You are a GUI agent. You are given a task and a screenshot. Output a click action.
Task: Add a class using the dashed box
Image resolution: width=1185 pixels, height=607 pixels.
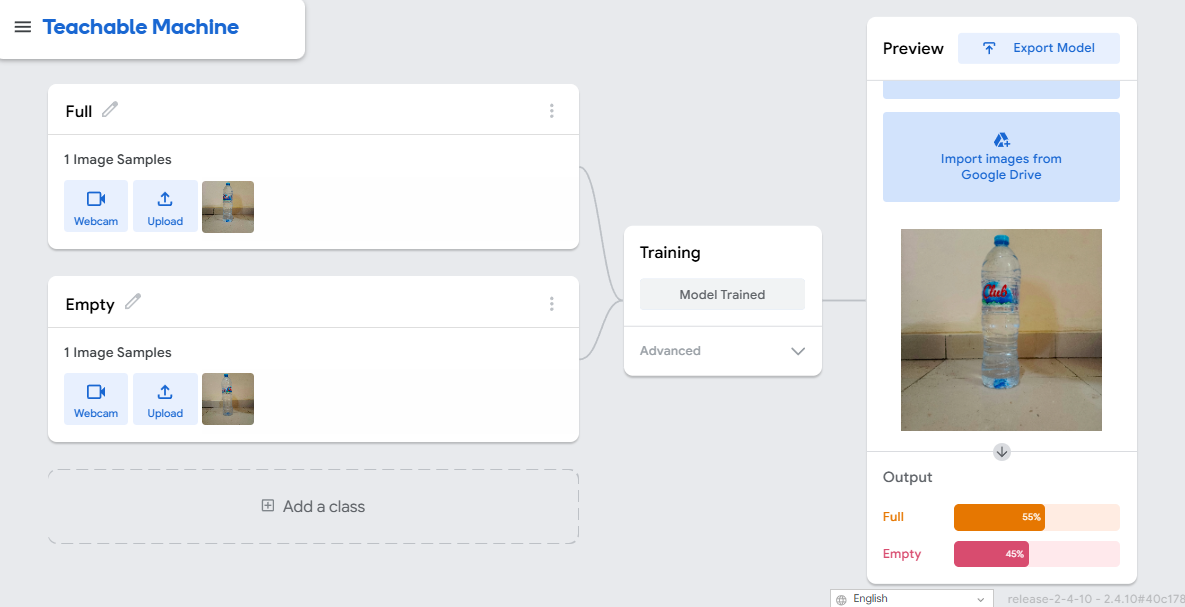click(314, 506)
